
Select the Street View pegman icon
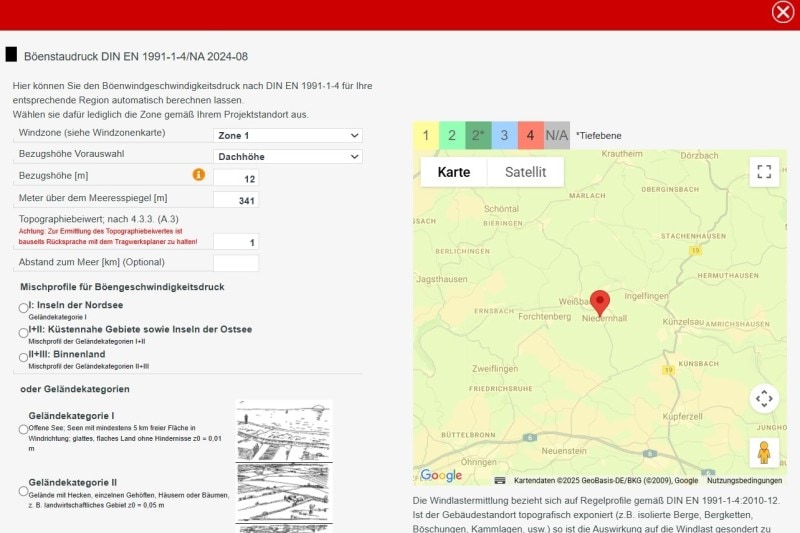coord(764,452)
